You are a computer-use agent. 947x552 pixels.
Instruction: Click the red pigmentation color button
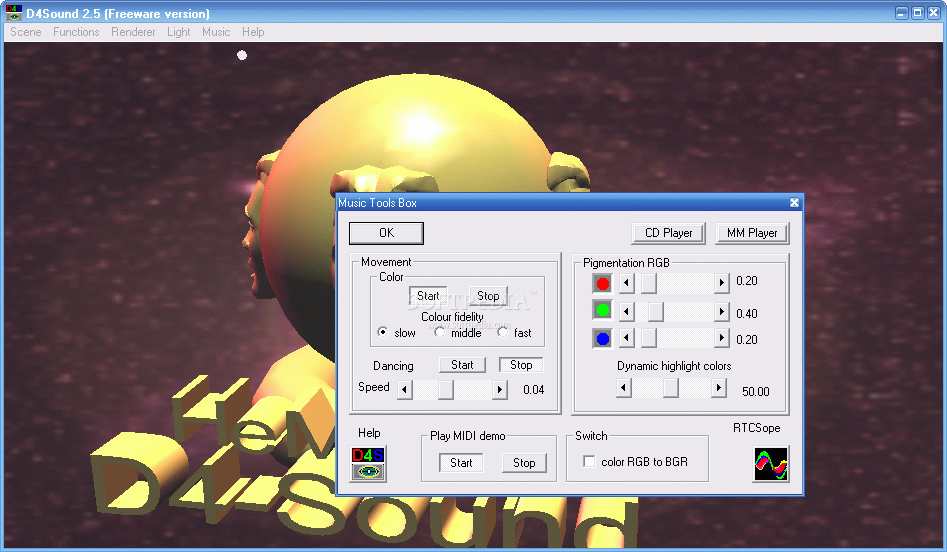coord(603,283)
